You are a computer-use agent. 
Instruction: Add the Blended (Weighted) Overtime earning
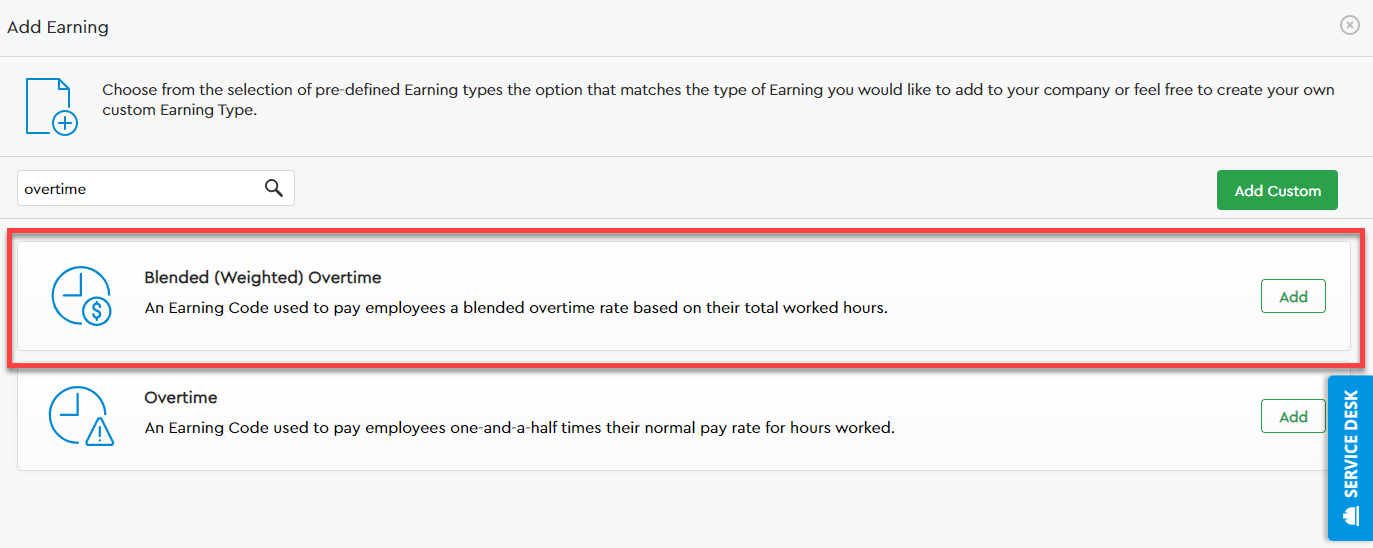(x=1293, y=296)
